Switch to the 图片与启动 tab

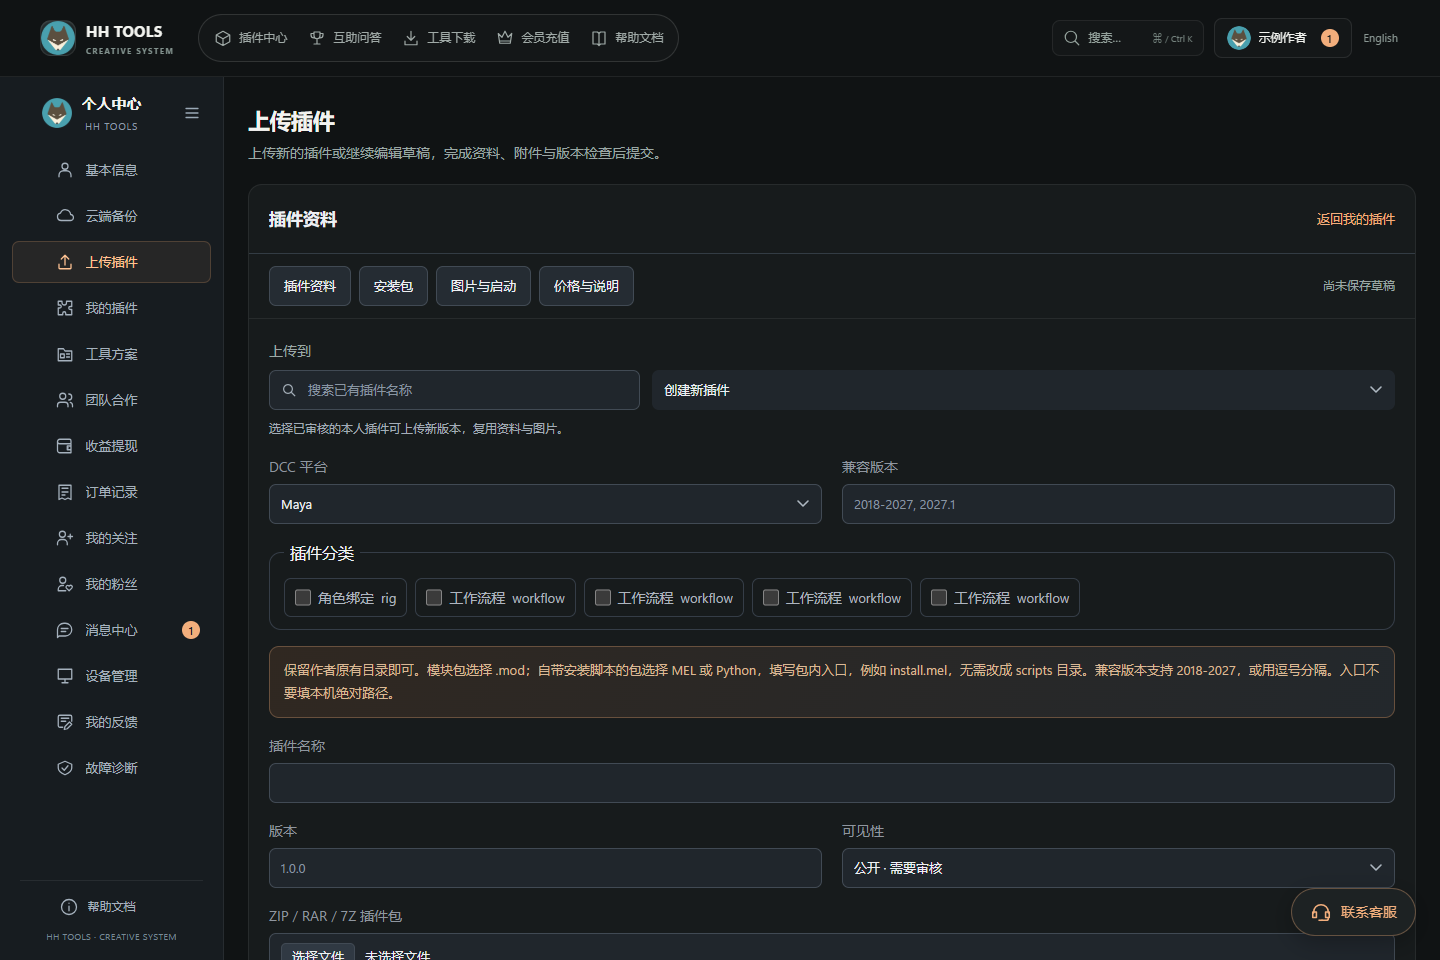coord(483,286)
